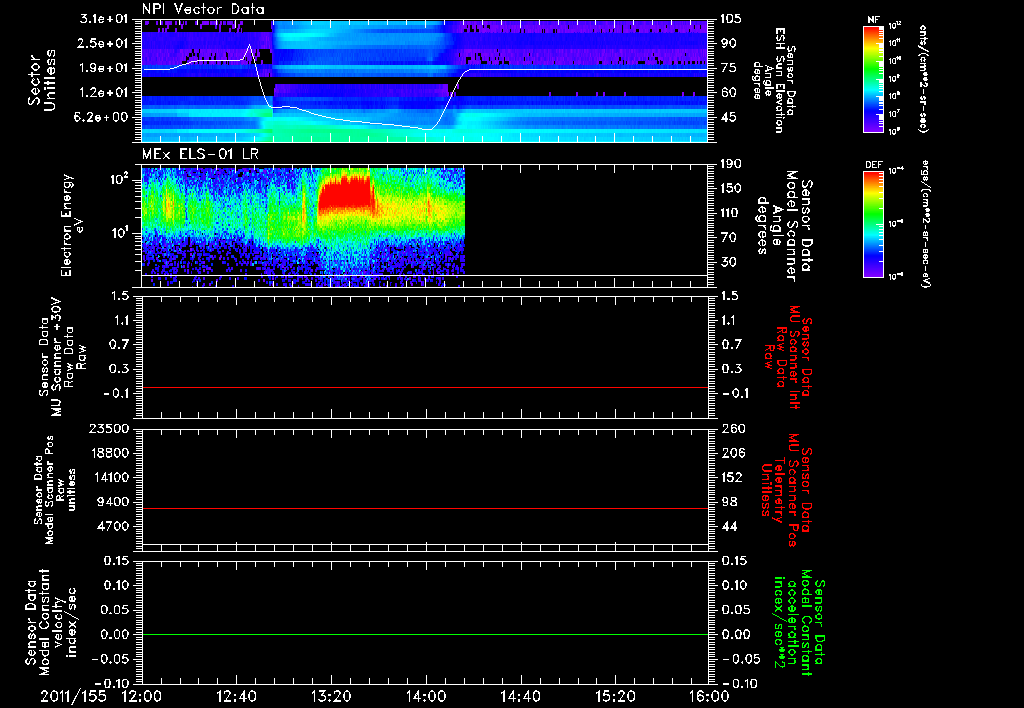Click the "Electron Energy eV" axis label
1024x708 pixels.
pos(73,225)
